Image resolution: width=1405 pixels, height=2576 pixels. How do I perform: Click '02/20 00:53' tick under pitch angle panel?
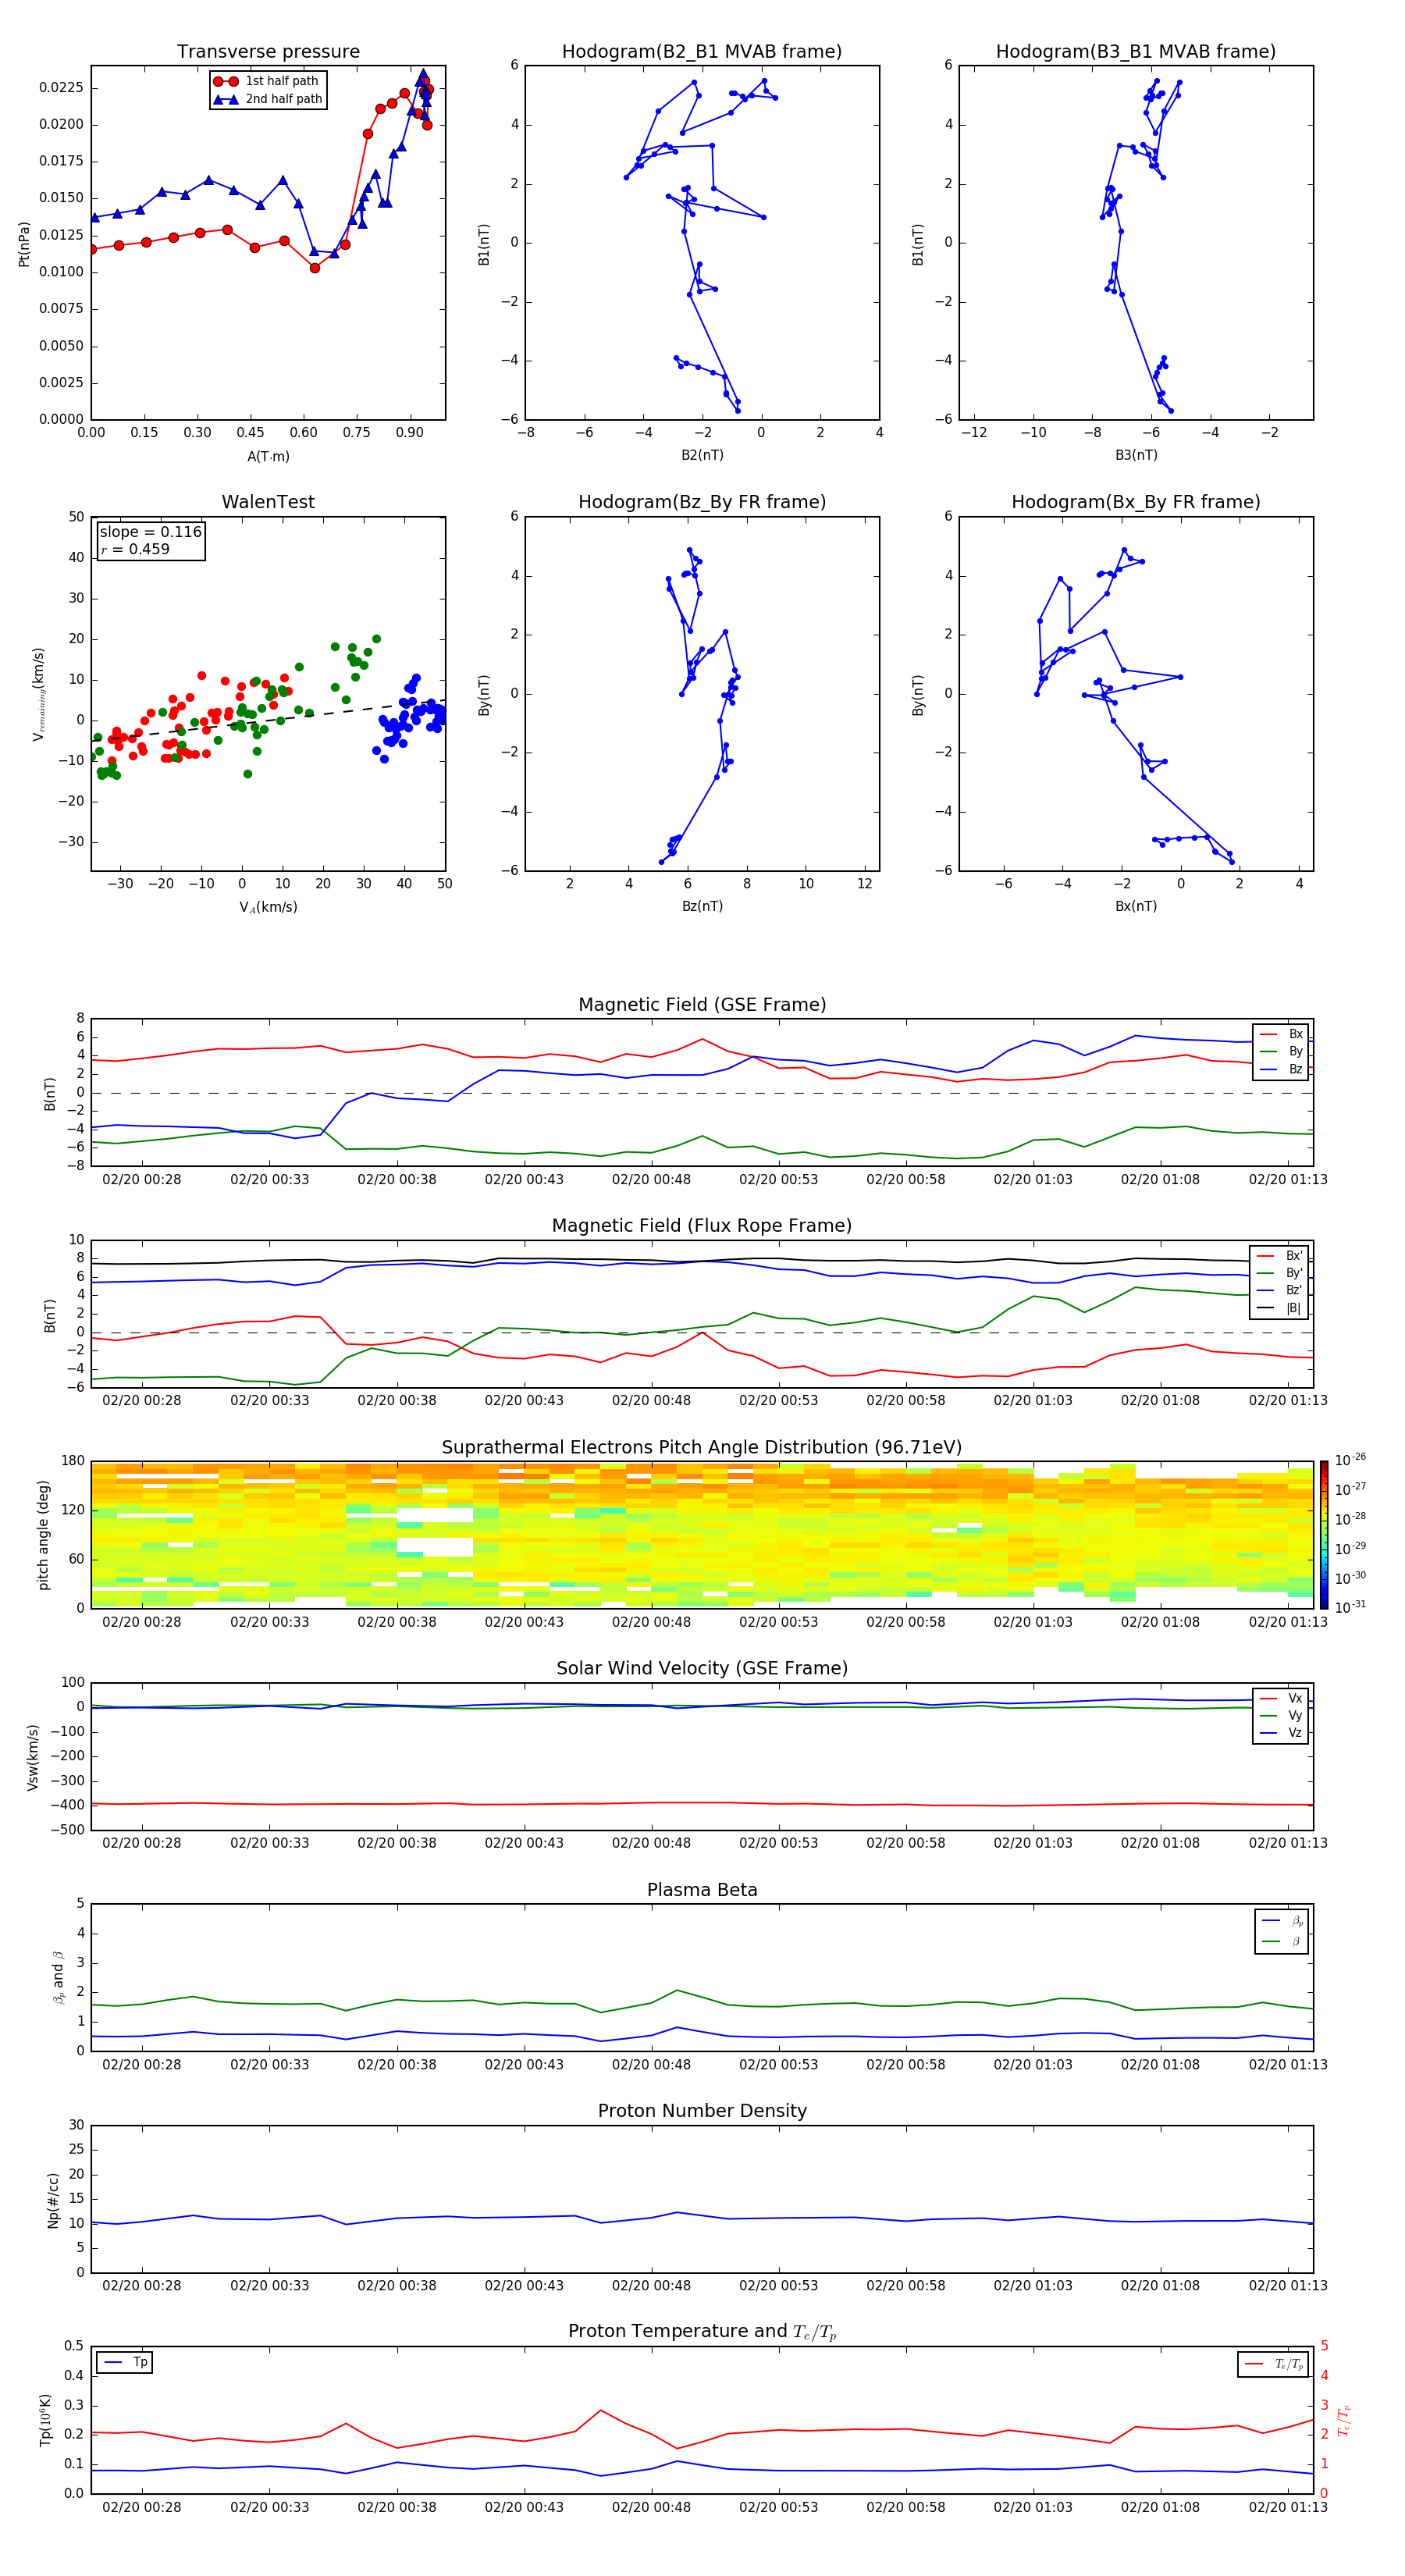tap(778, 1623)
